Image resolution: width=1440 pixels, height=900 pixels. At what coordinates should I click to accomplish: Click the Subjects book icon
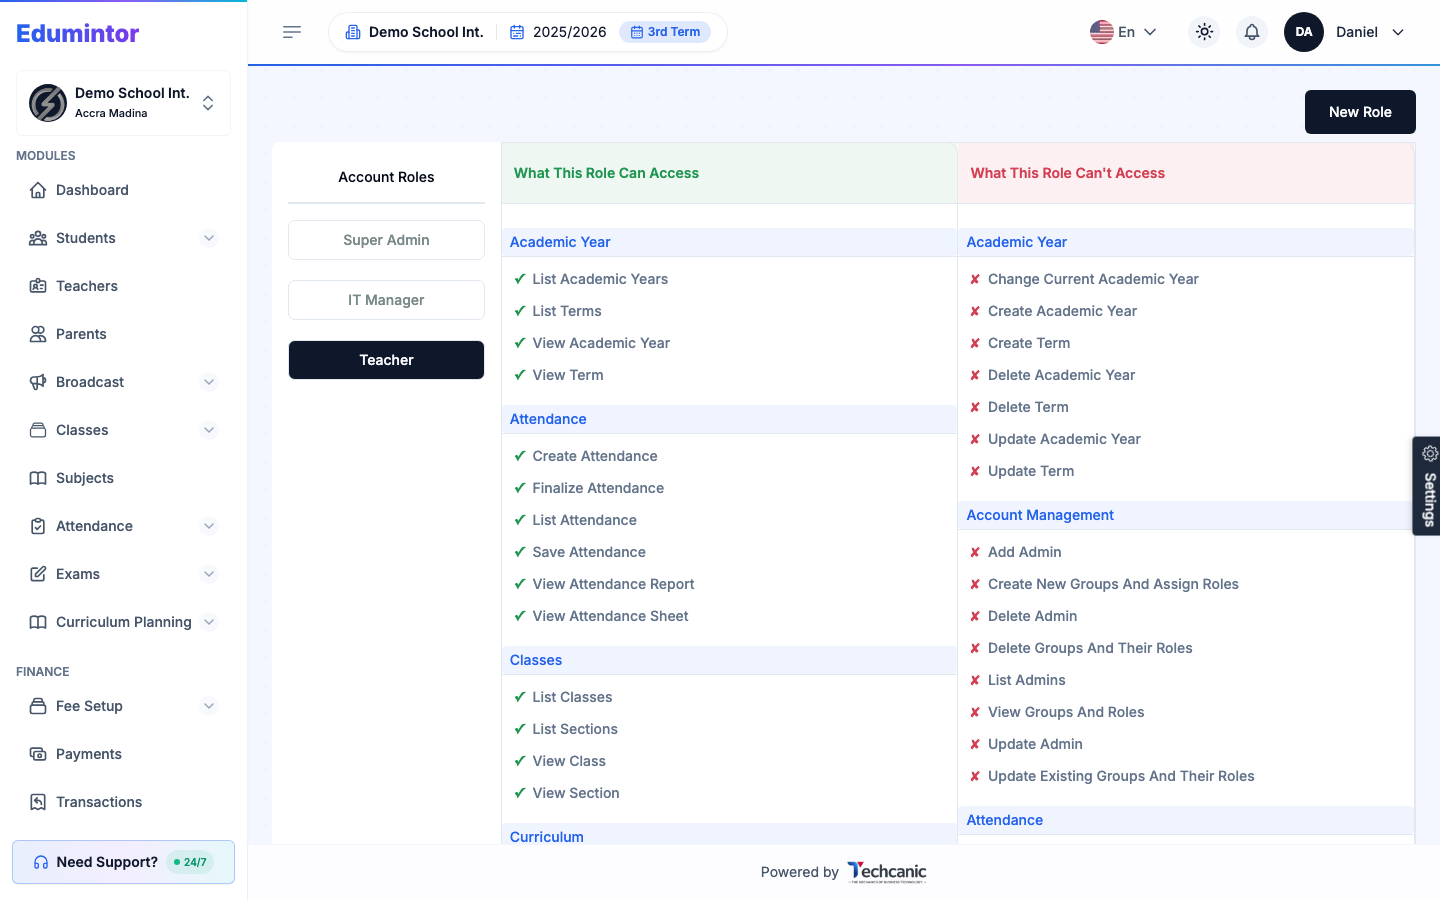point(38,478)
